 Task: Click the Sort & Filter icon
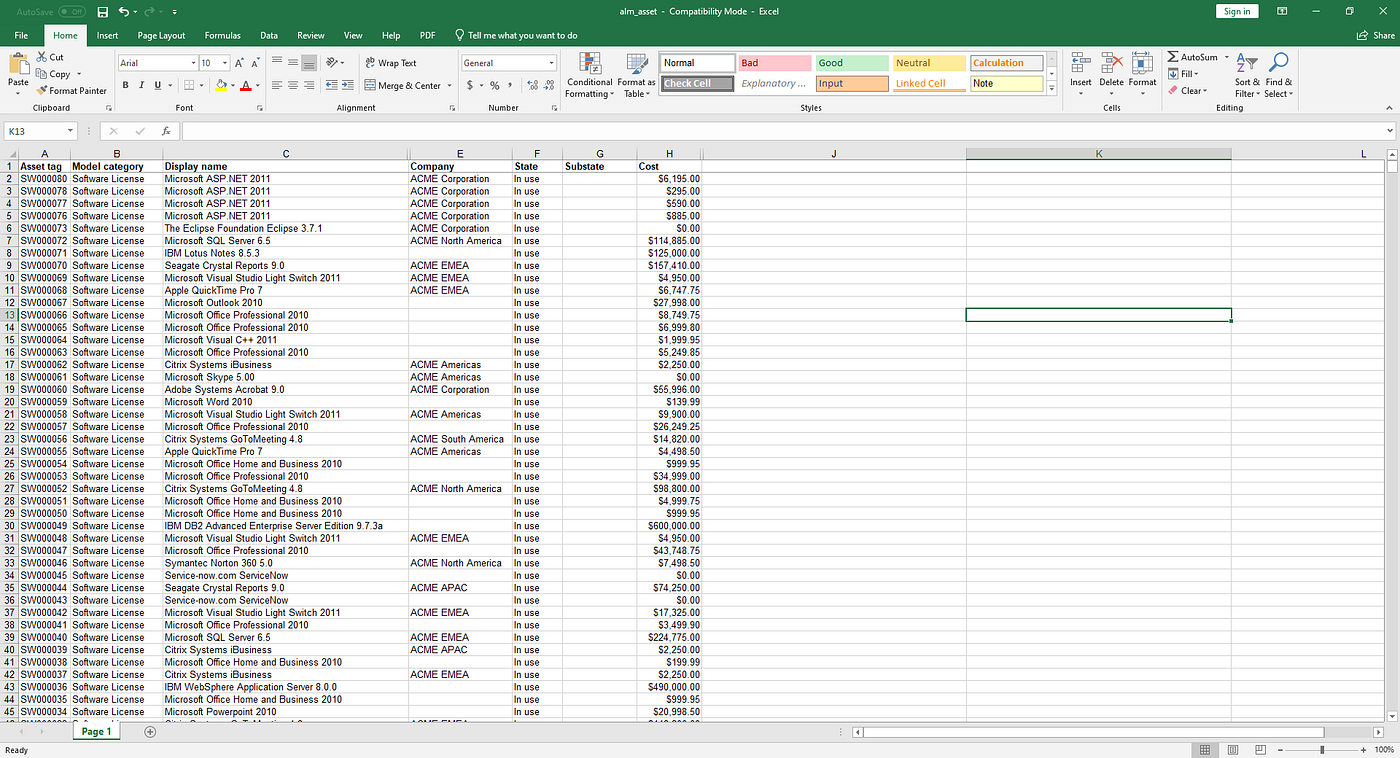tap(1246, 74)
